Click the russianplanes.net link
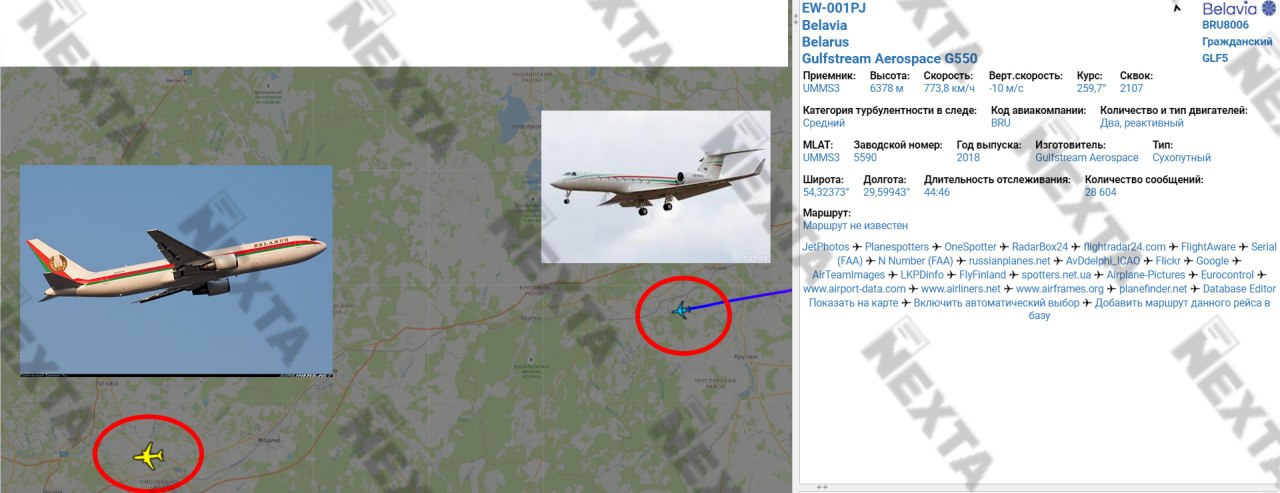The height and width of the screenshot is (493, 1280). 1010,260
